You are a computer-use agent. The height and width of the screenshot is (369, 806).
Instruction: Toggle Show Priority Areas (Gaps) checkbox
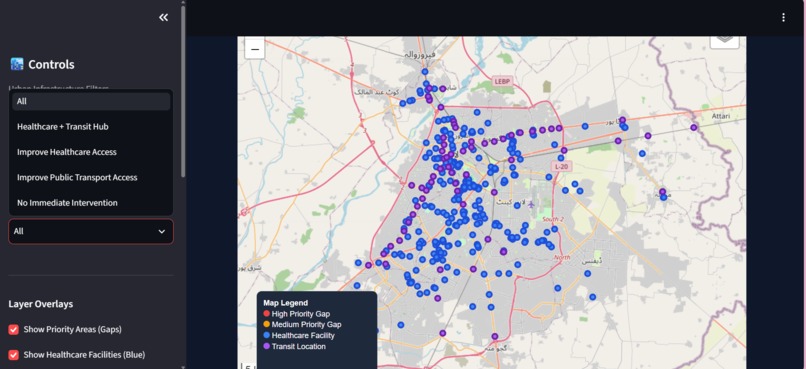[x=13, y=329]
